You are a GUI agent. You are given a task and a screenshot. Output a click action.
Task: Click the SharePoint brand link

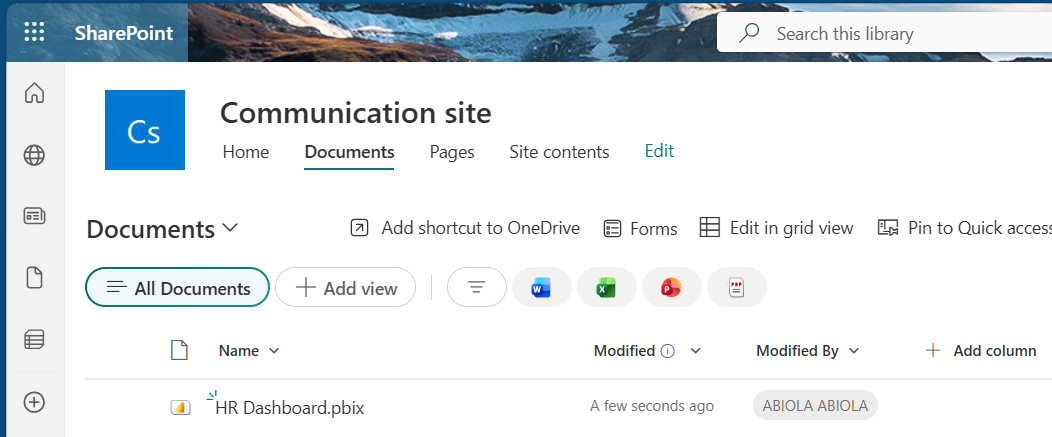click(124, 33)
